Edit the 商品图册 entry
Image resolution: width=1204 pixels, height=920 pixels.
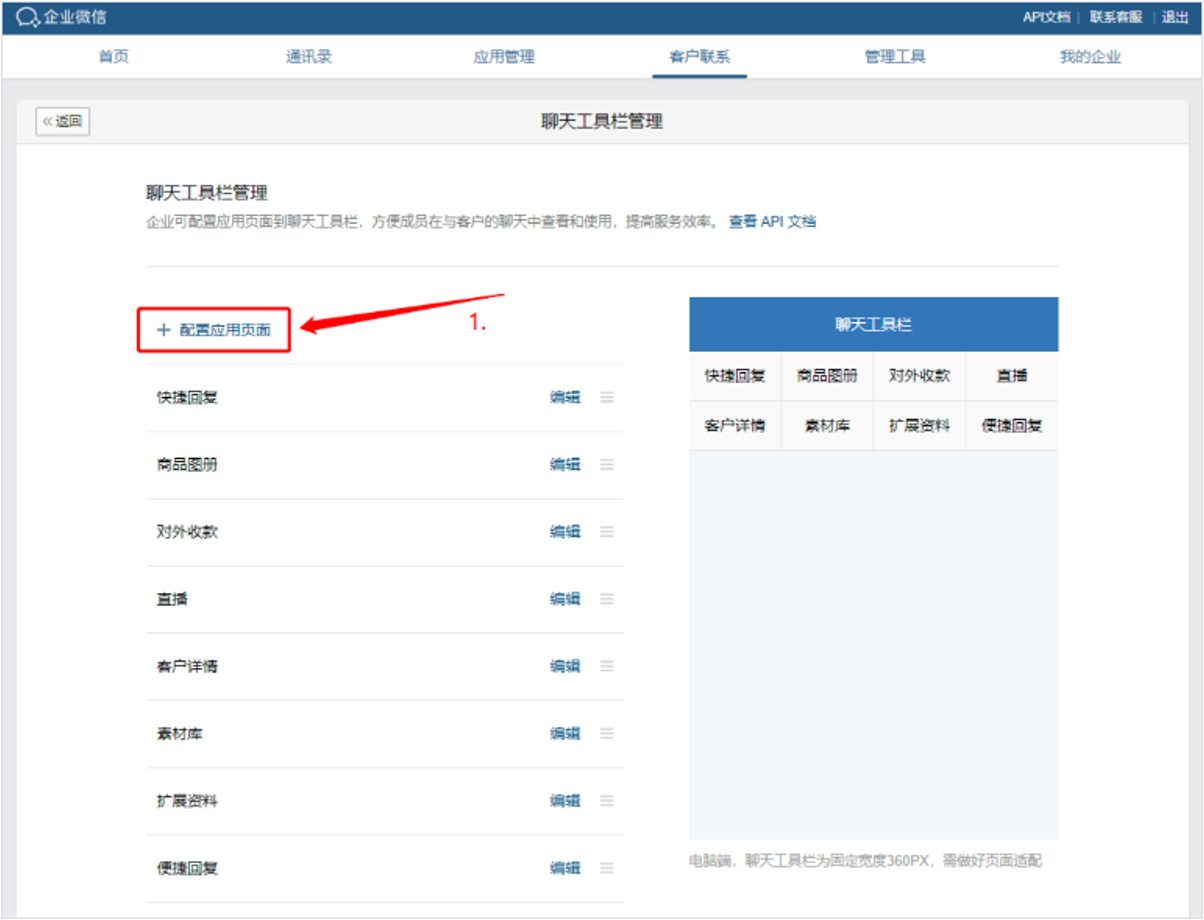(565, 464)
